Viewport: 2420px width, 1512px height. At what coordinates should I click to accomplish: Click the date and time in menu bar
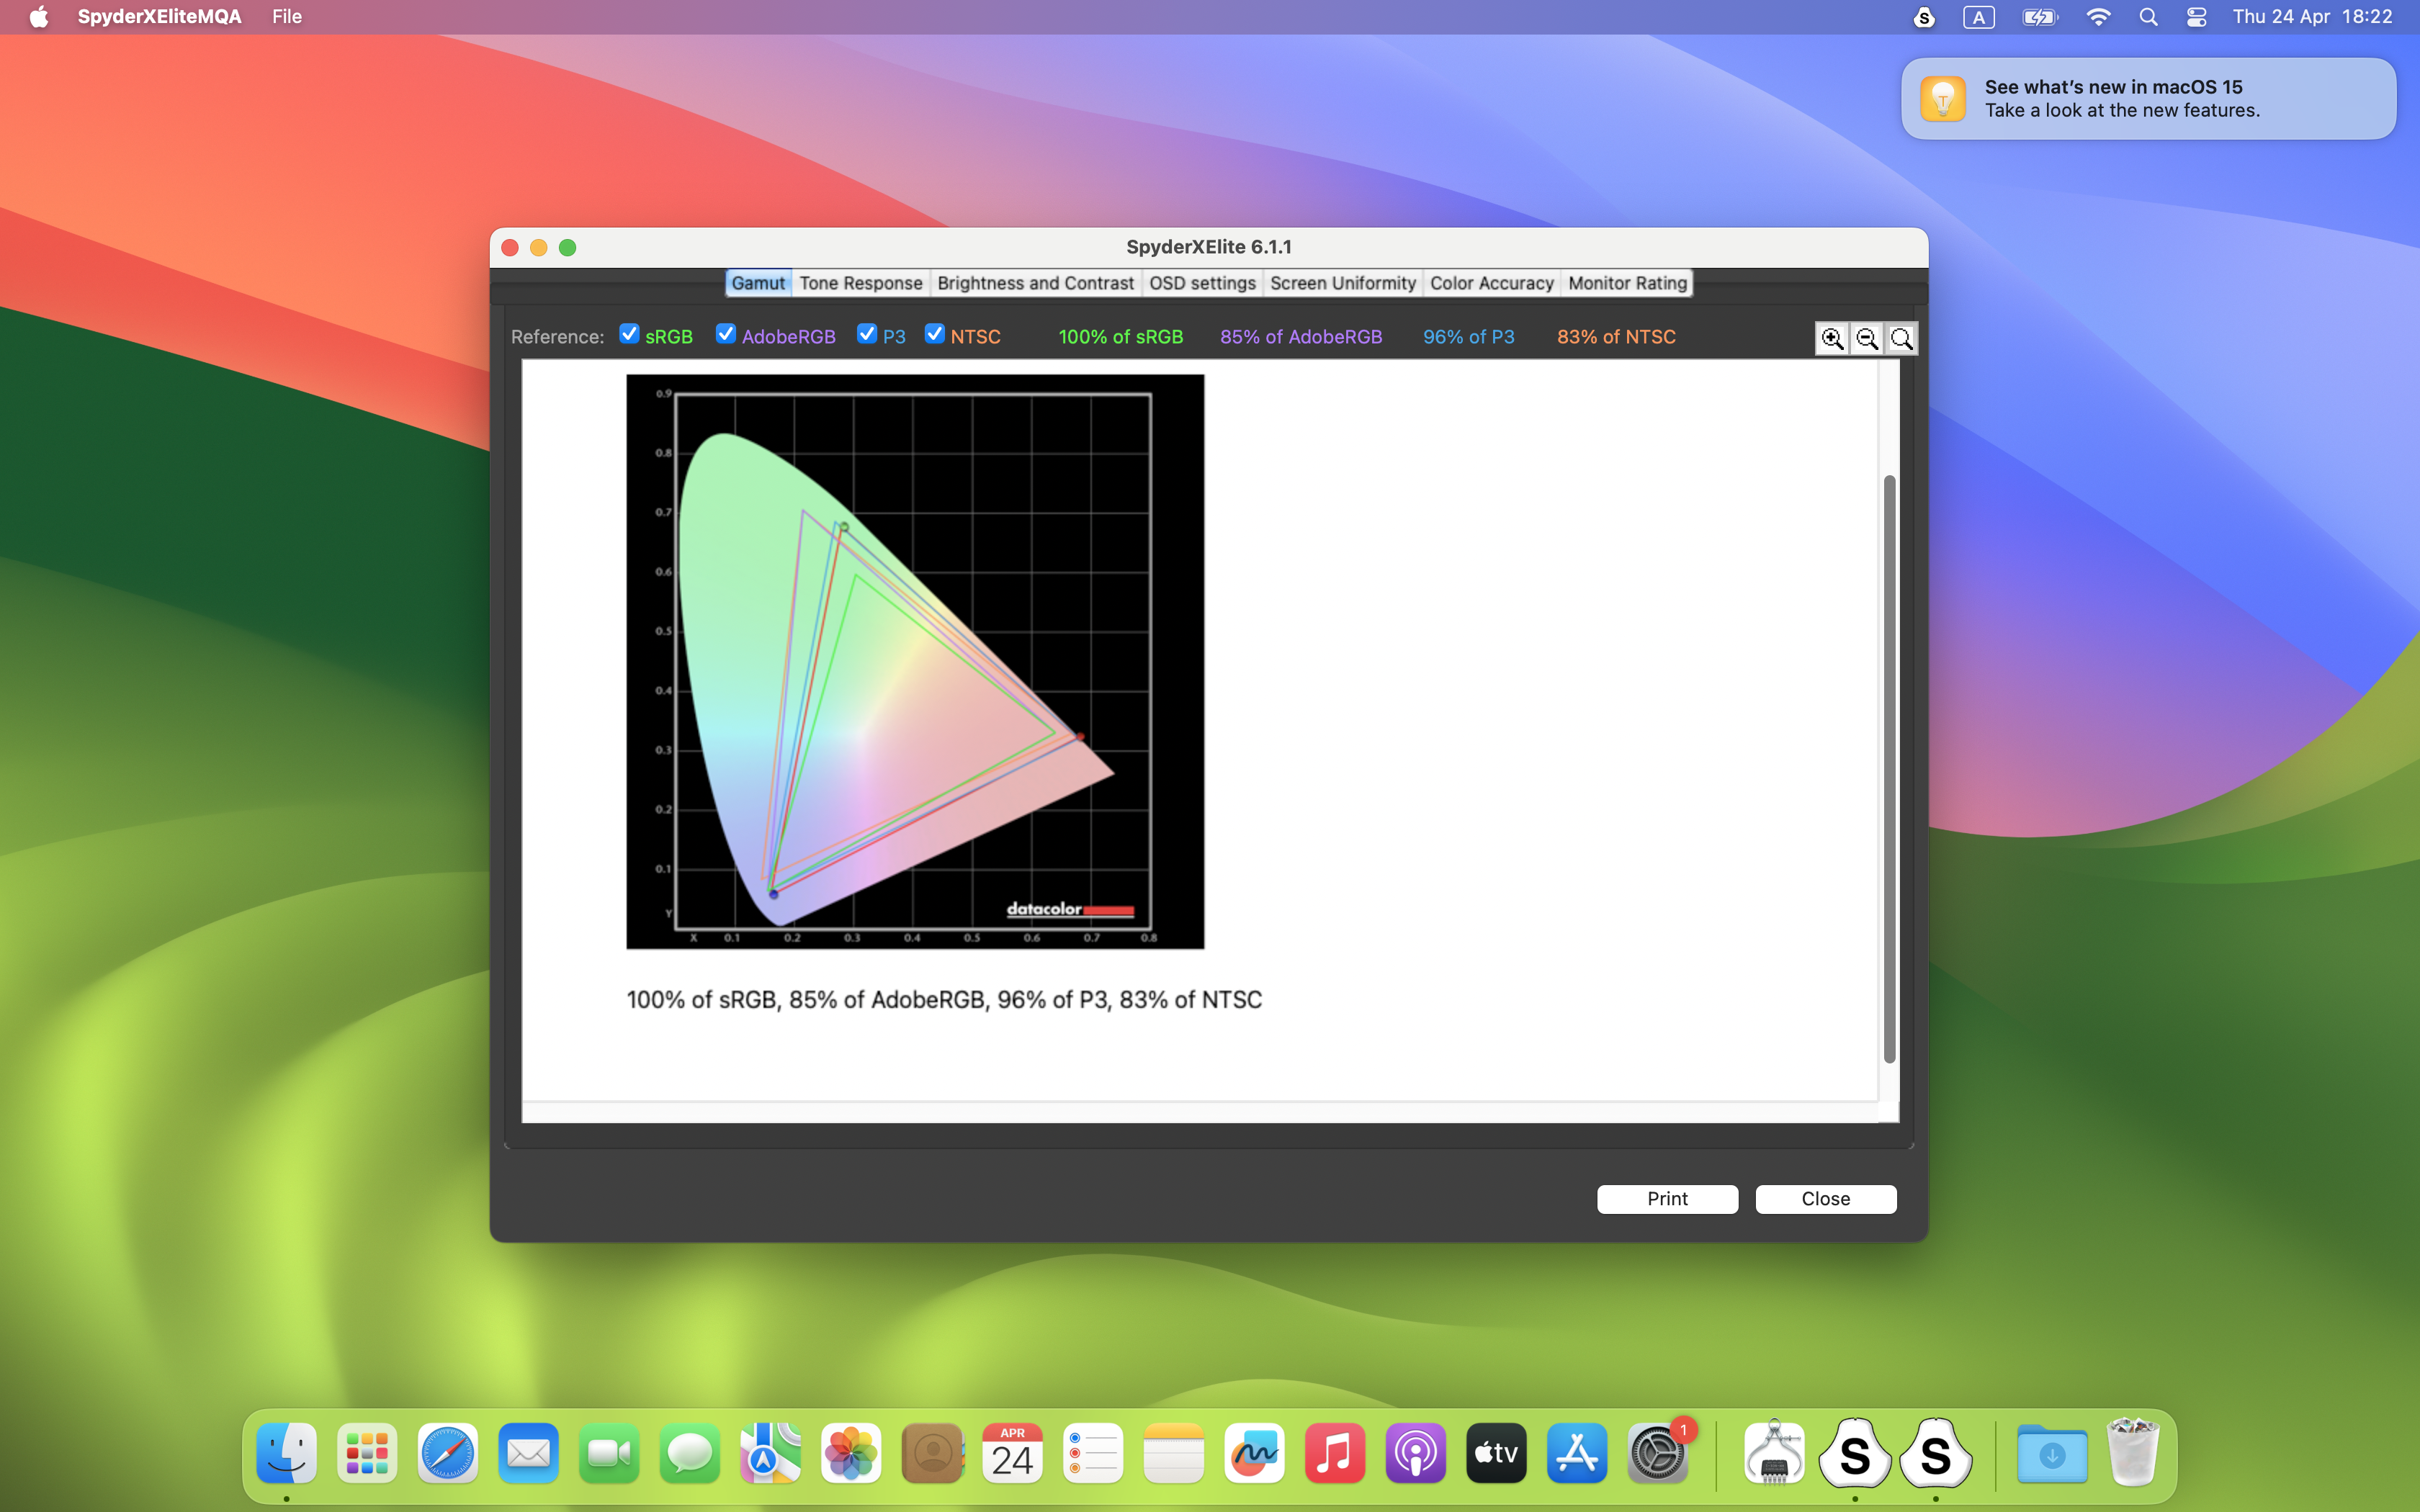[2312, 17]
